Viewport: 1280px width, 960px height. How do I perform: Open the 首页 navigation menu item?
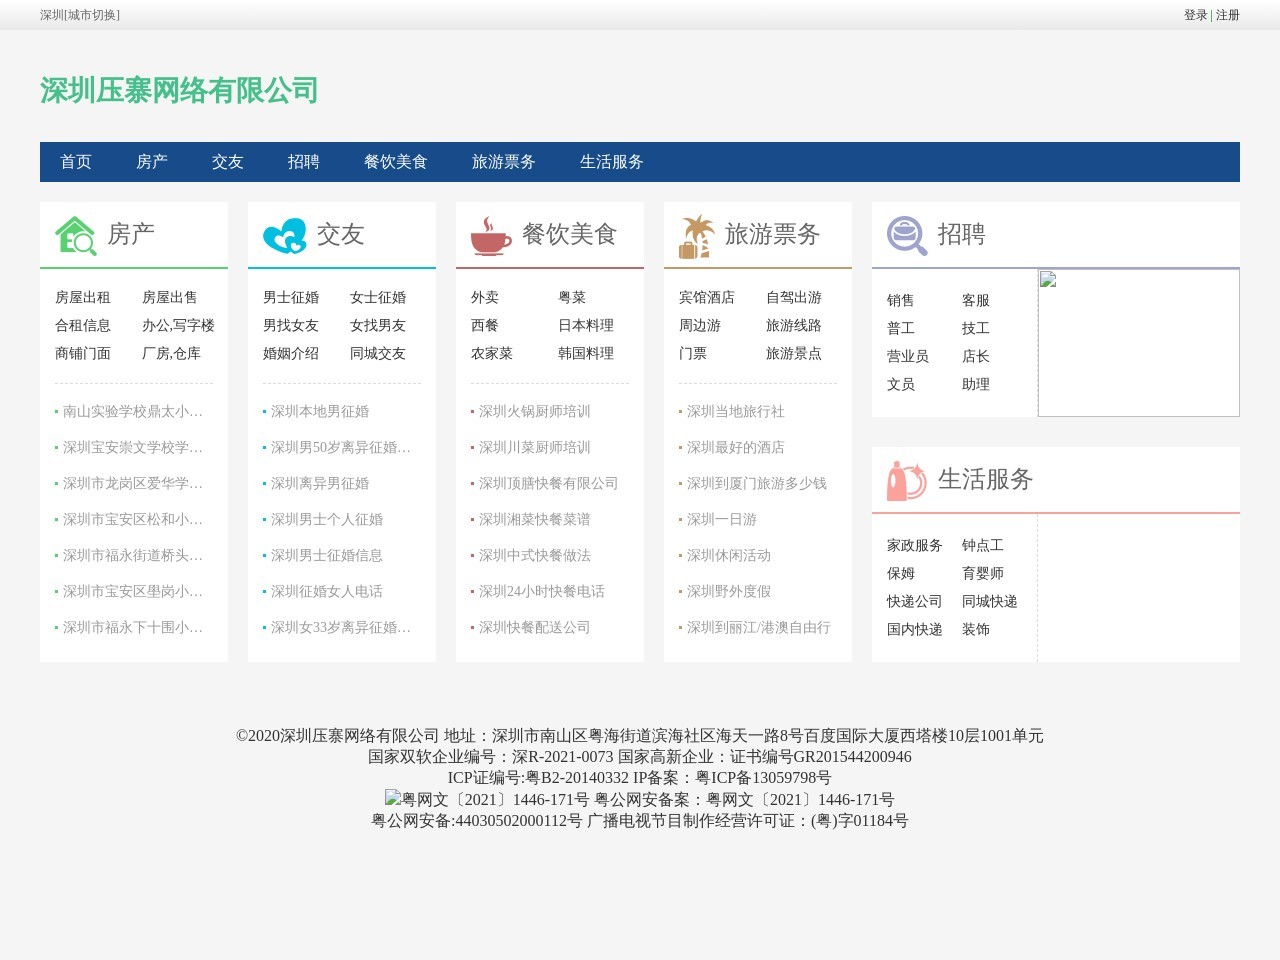pyautogui.click(x=77, y=162)
